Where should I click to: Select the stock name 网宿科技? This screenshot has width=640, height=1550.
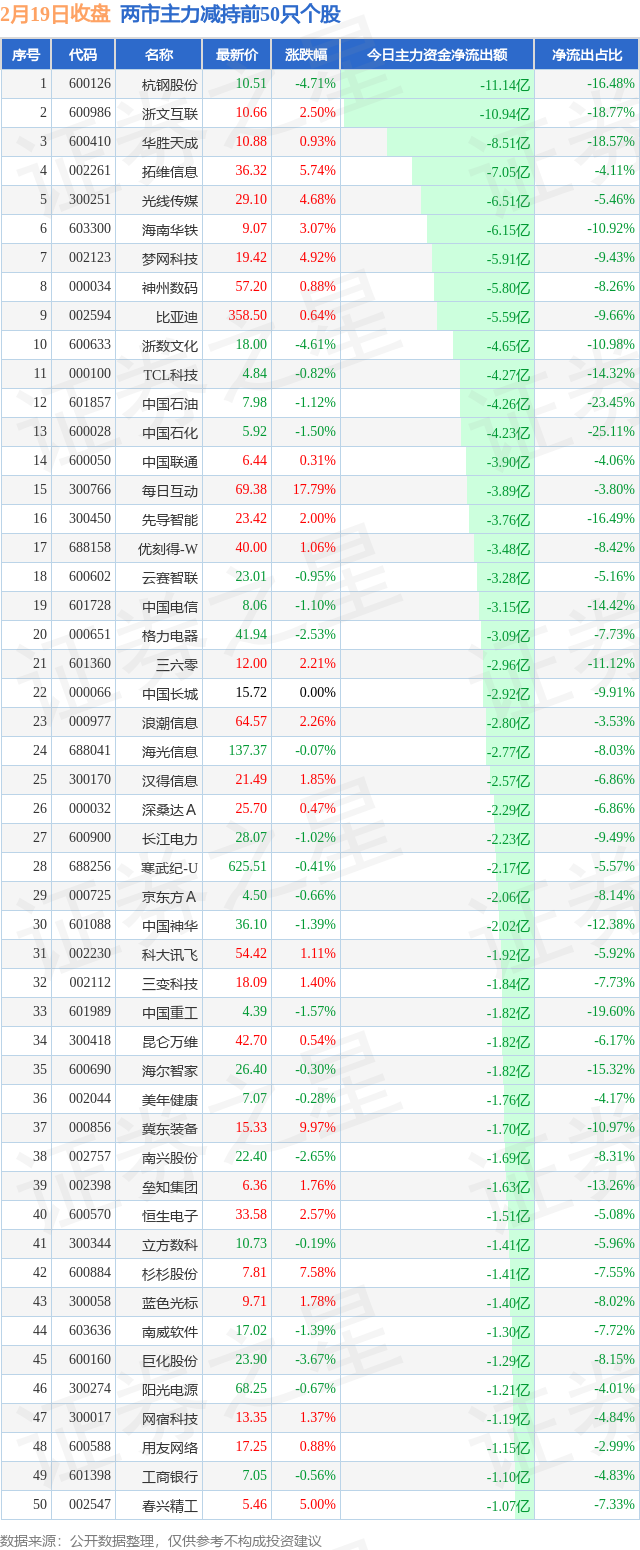click(x=170, y=1419)
